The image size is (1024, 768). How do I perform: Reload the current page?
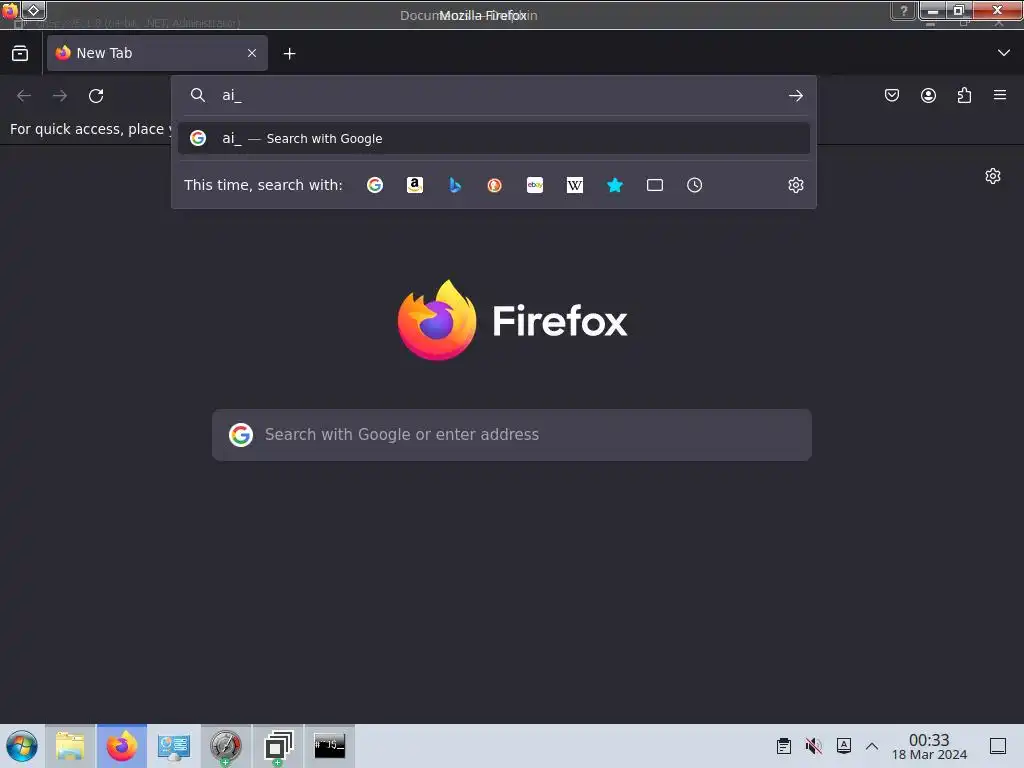(96, 96)
